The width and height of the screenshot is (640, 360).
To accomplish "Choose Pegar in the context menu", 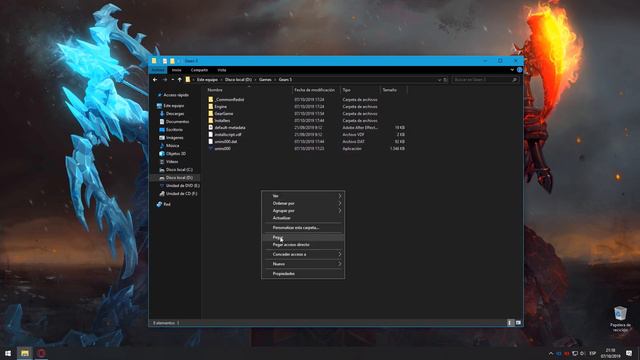I will click(x=303, y=237).
